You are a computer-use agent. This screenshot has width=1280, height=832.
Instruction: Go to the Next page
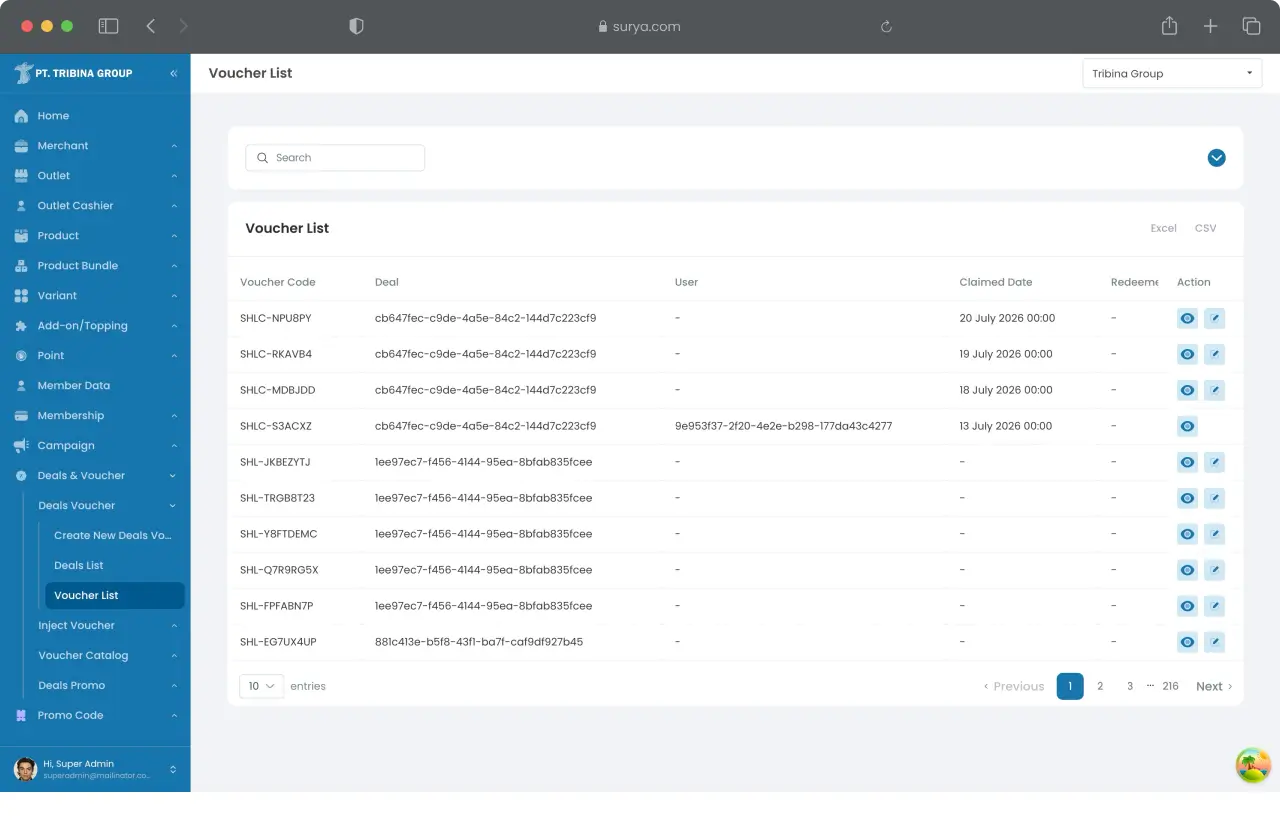[x=1214, y=686]
